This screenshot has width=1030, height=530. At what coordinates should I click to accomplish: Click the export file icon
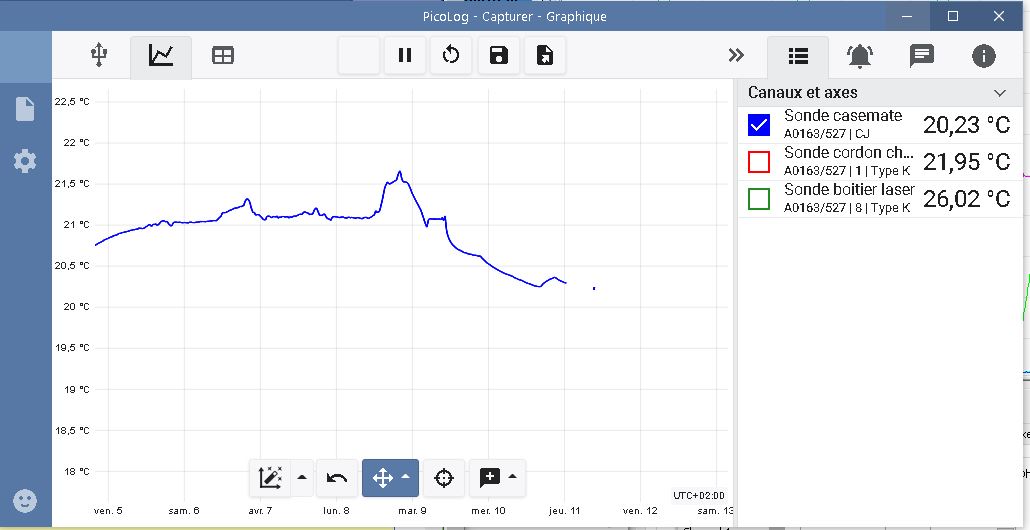pyautogui.click(x=544, y=56)
